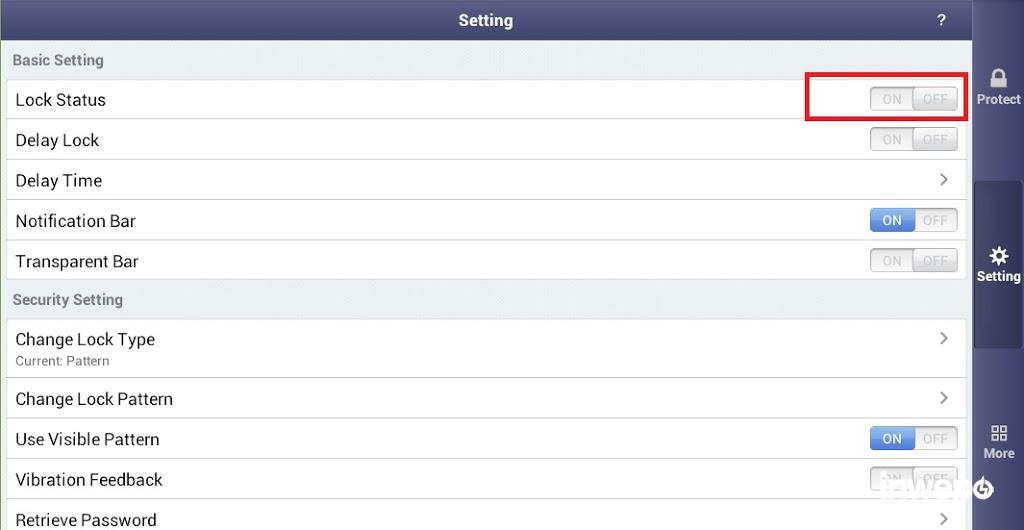Click the Setting title header
Screen dimensions: 1024x530
pyautogui.click(x=485, y=20)
